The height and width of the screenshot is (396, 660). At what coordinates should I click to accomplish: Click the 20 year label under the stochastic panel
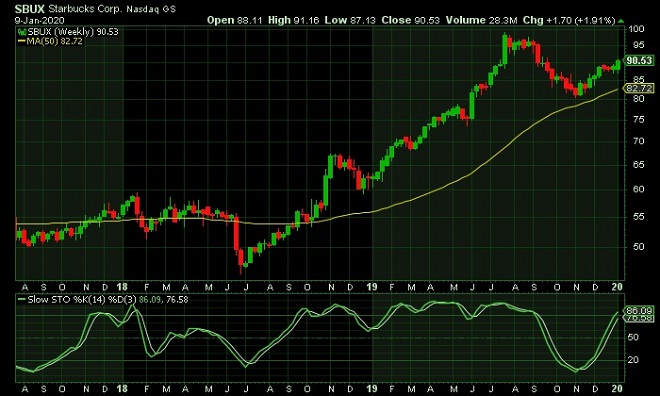(x=617, y=388)
